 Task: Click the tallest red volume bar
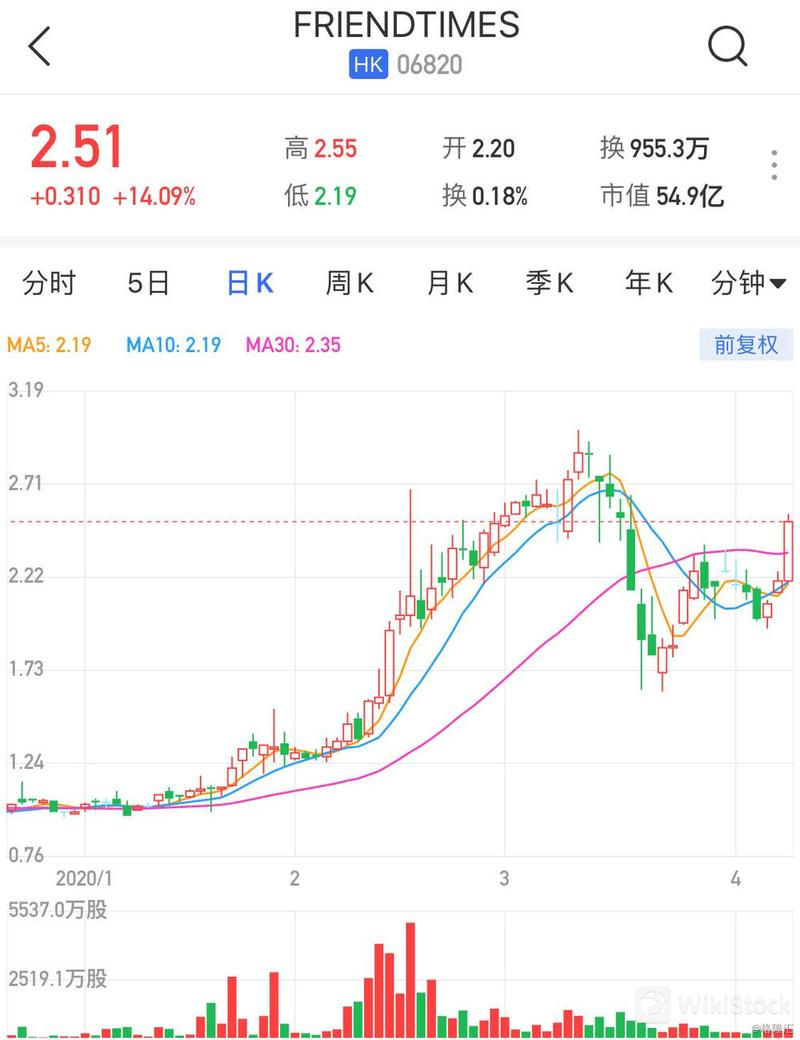(x=410, y=980)
